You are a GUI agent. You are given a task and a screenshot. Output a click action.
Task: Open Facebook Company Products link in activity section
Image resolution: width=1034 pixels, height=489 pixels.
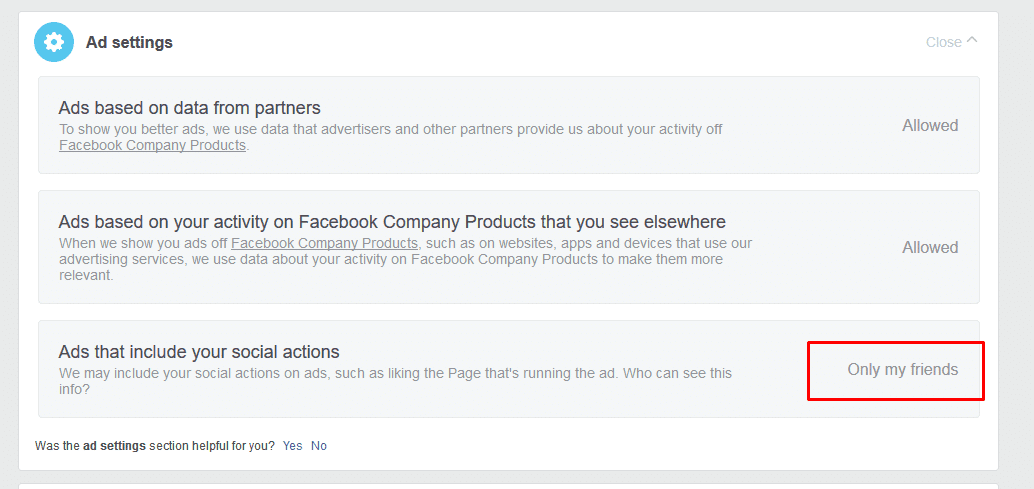324,243
